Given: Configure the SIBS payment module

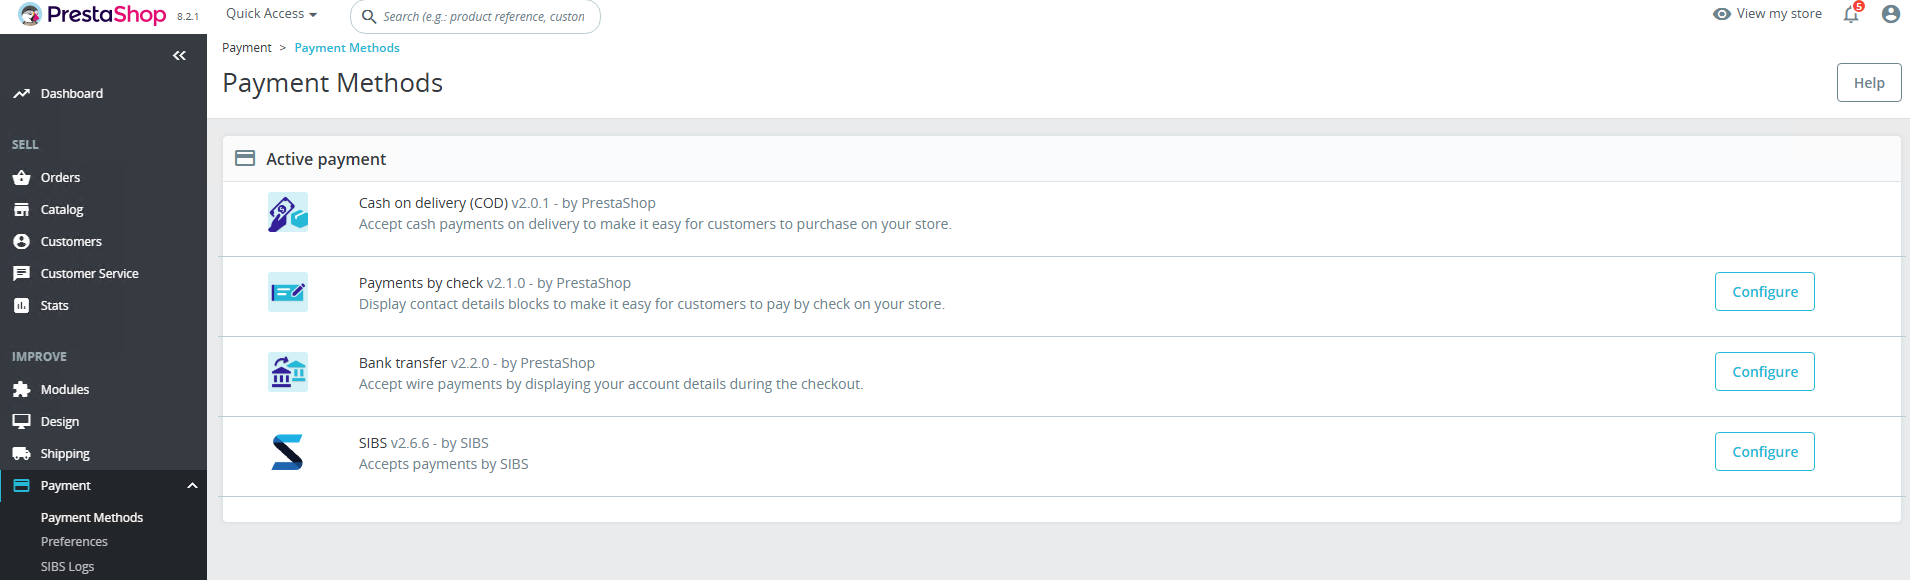Looking at the screenshot, I should click(1764, 452).
